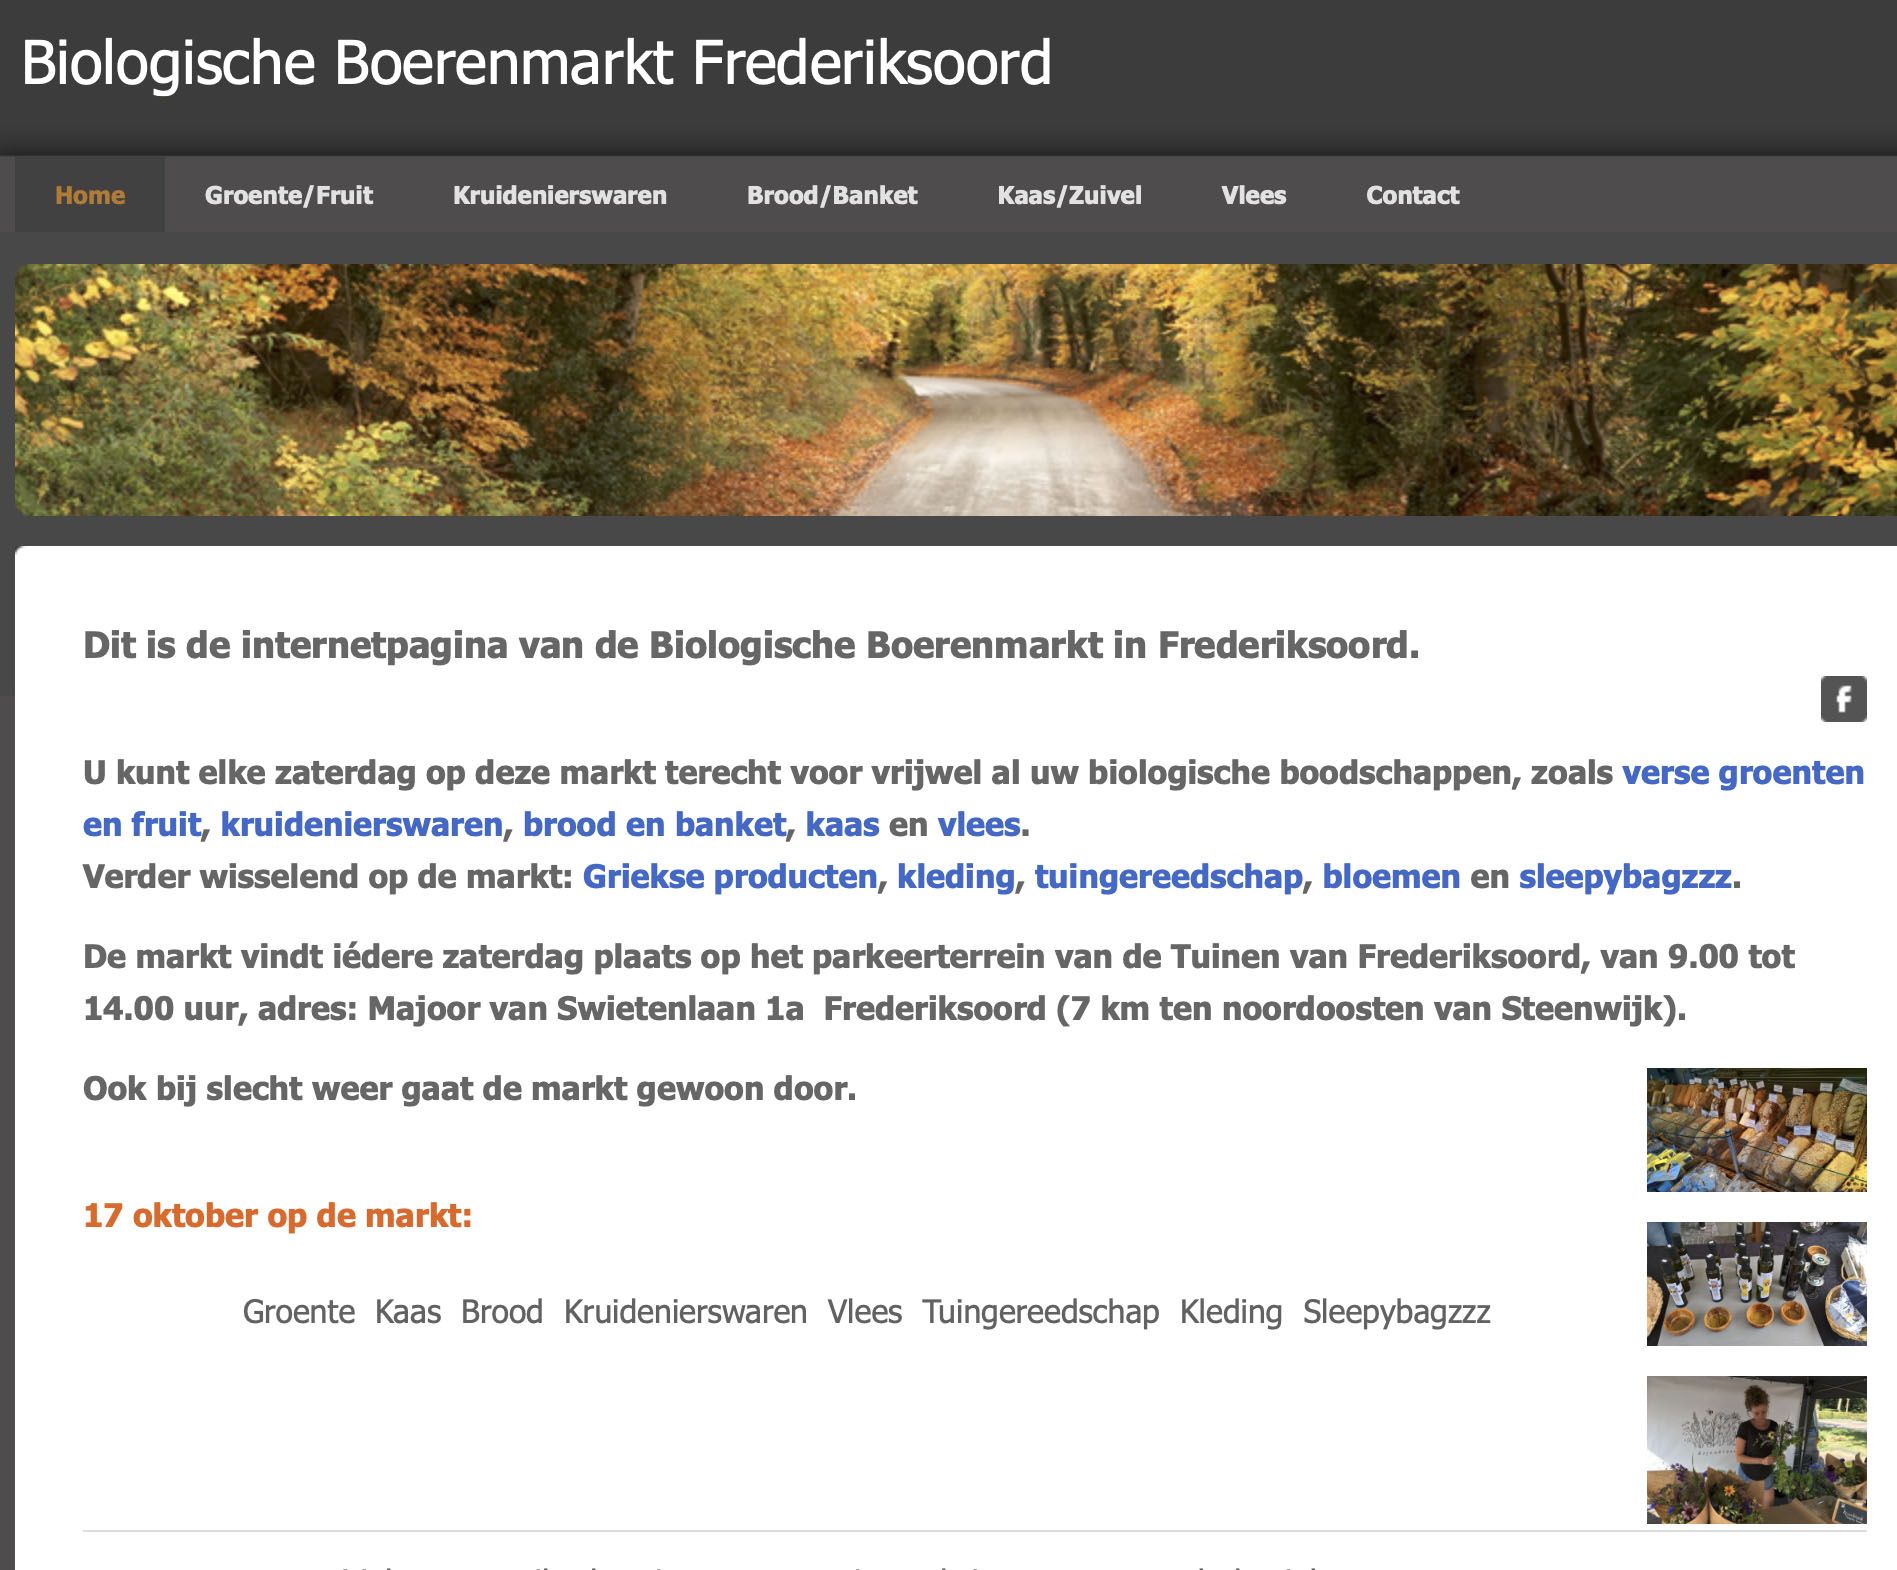Viewport: 1897px width, 1570px height.
Task: Follow the blue 'kruidenierswaren' text link
Action: tap(361, 825)
